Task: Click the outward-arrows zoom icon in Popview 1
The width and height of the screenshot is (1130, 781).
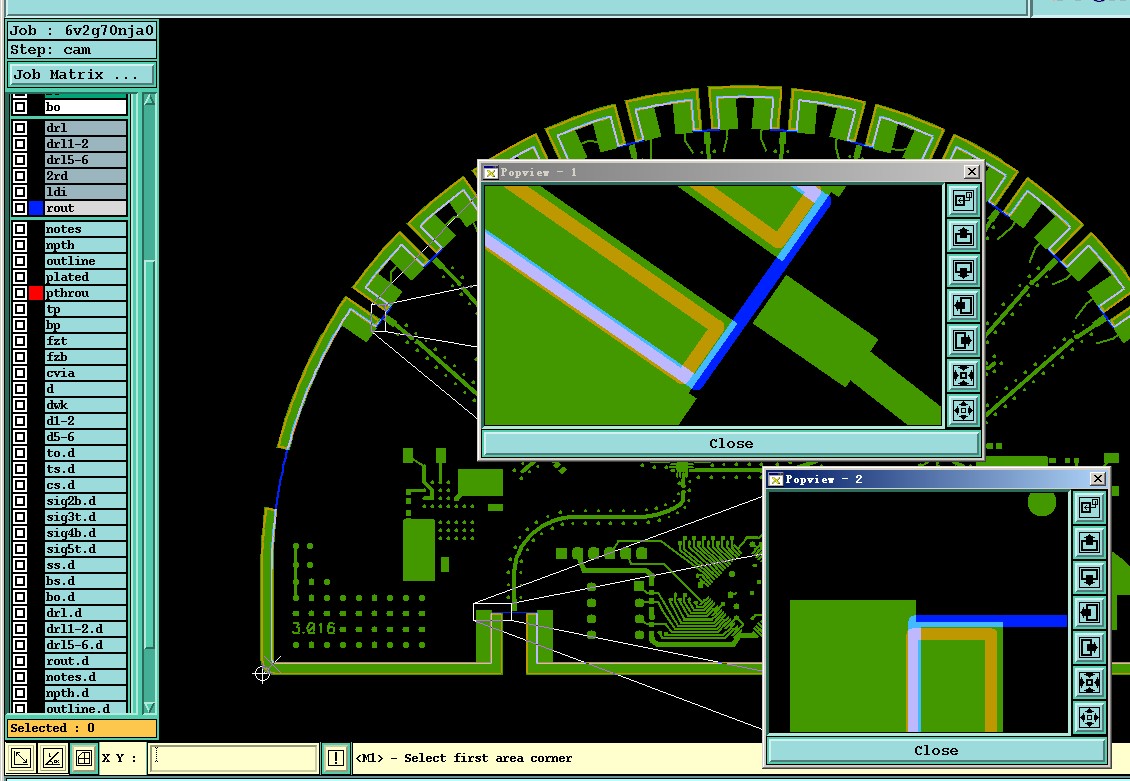Action: (964, 411)
